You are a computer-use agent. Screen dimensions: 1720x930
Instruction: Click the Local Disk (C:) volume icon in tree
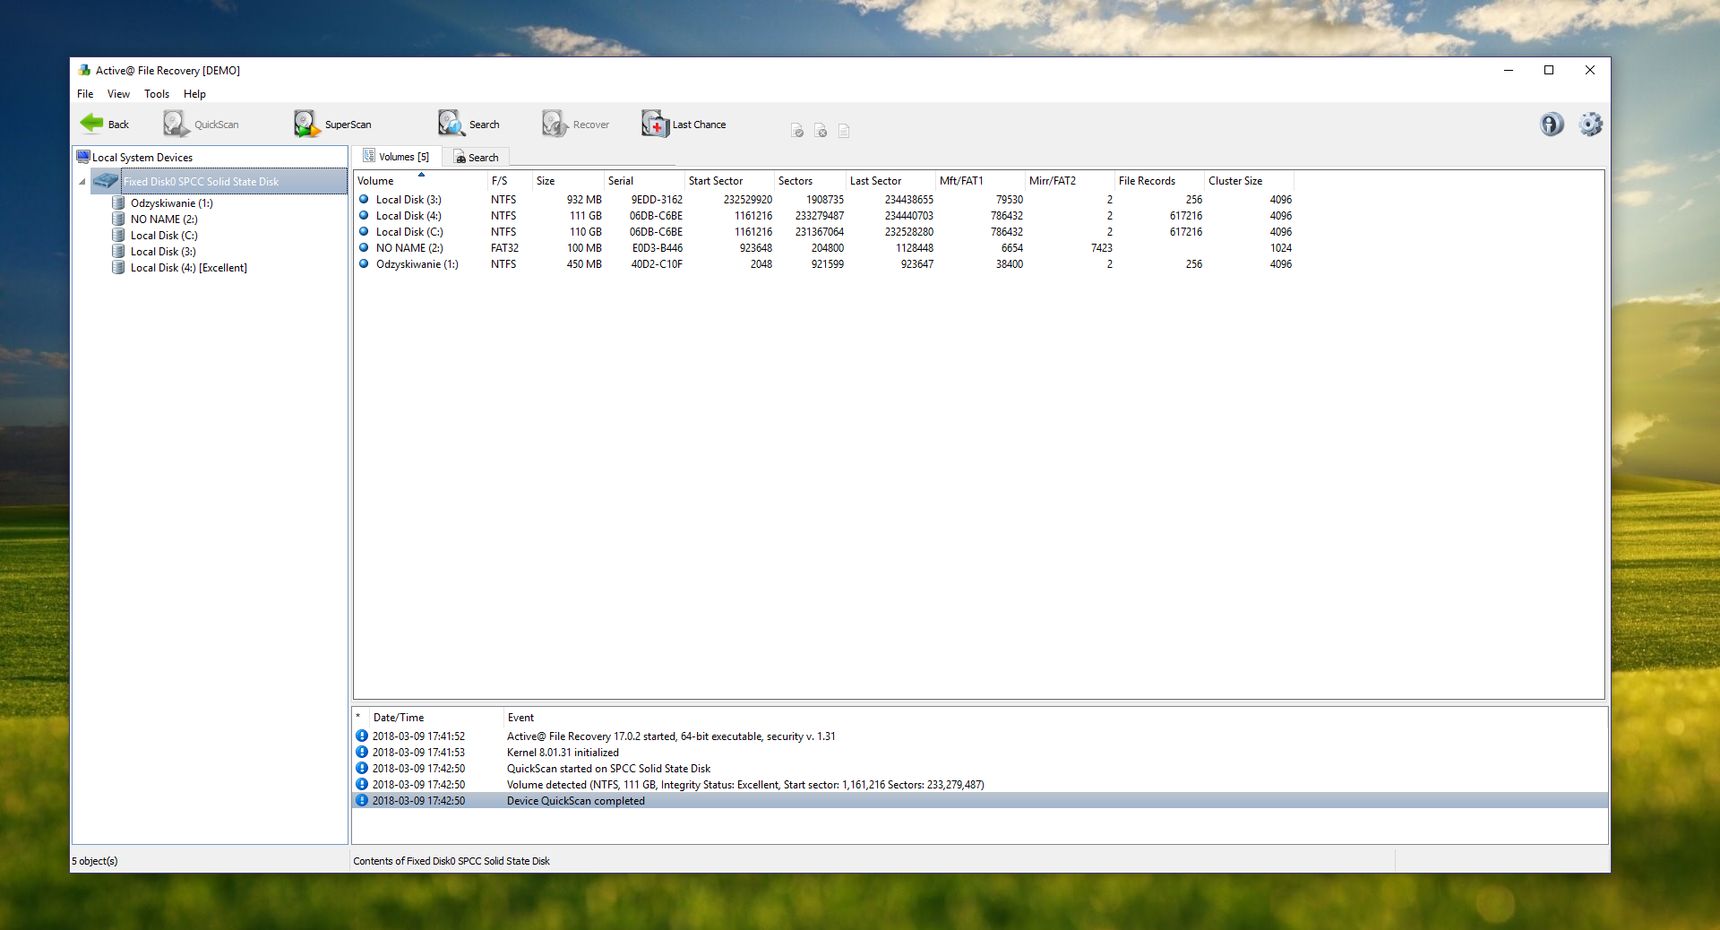tap(118, 235)
